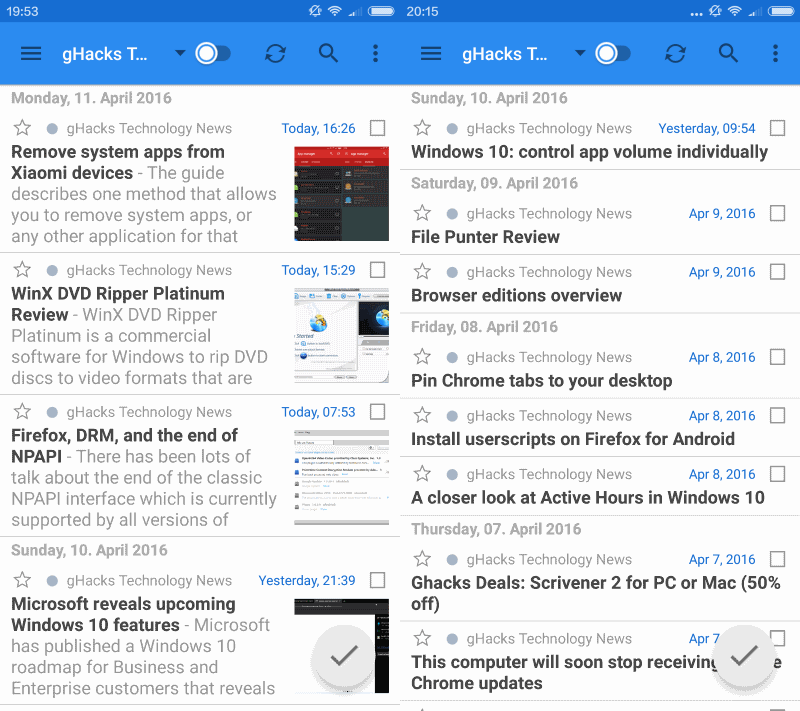The height and width of the screenshot is (711, 800).
Task: Toggle the unread filter switch in right screen
Action: [613, 54]
